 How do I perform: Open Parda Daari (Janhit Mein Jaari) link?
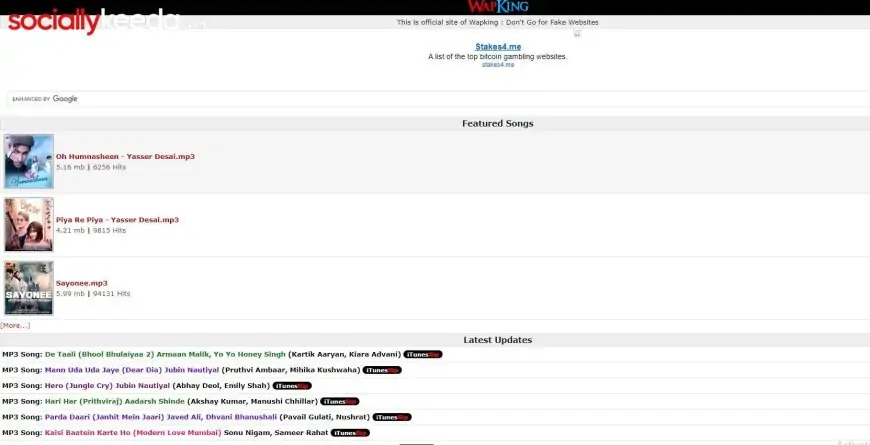pyautogui.click(x=161, y=417)
